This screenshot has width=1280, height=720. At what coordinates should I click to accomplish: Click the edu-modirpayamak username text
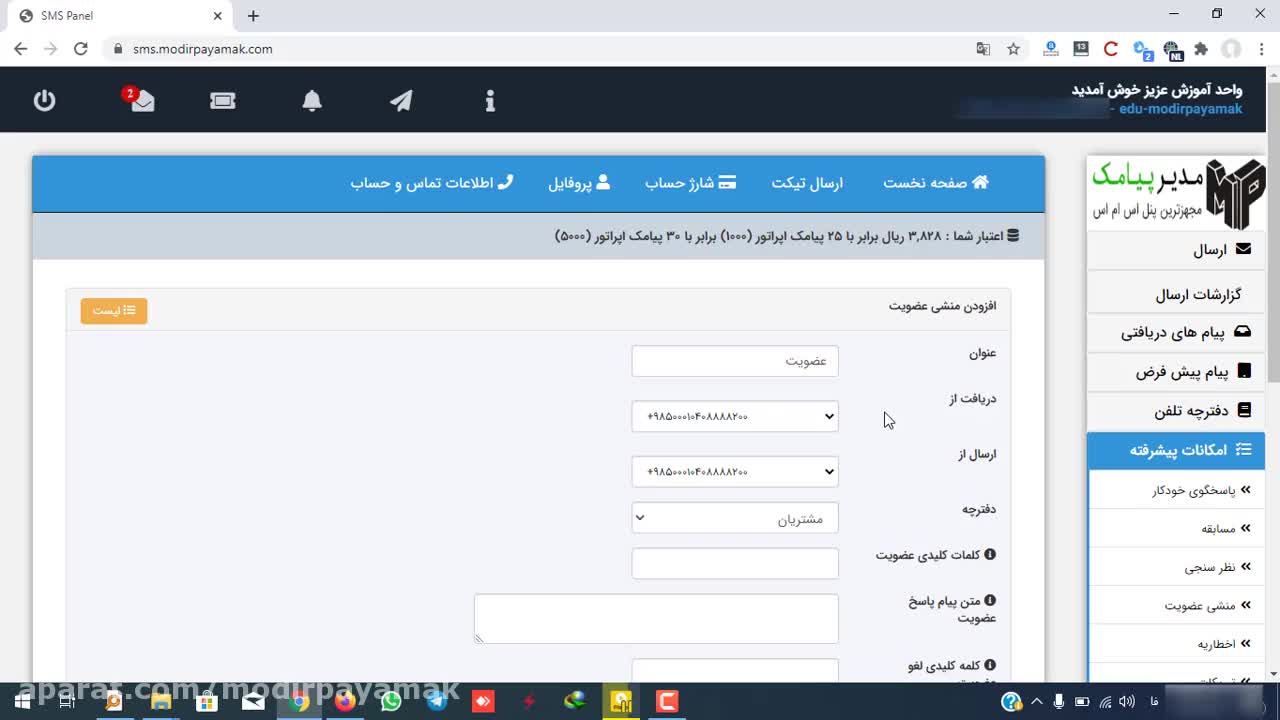[1181, 109]
